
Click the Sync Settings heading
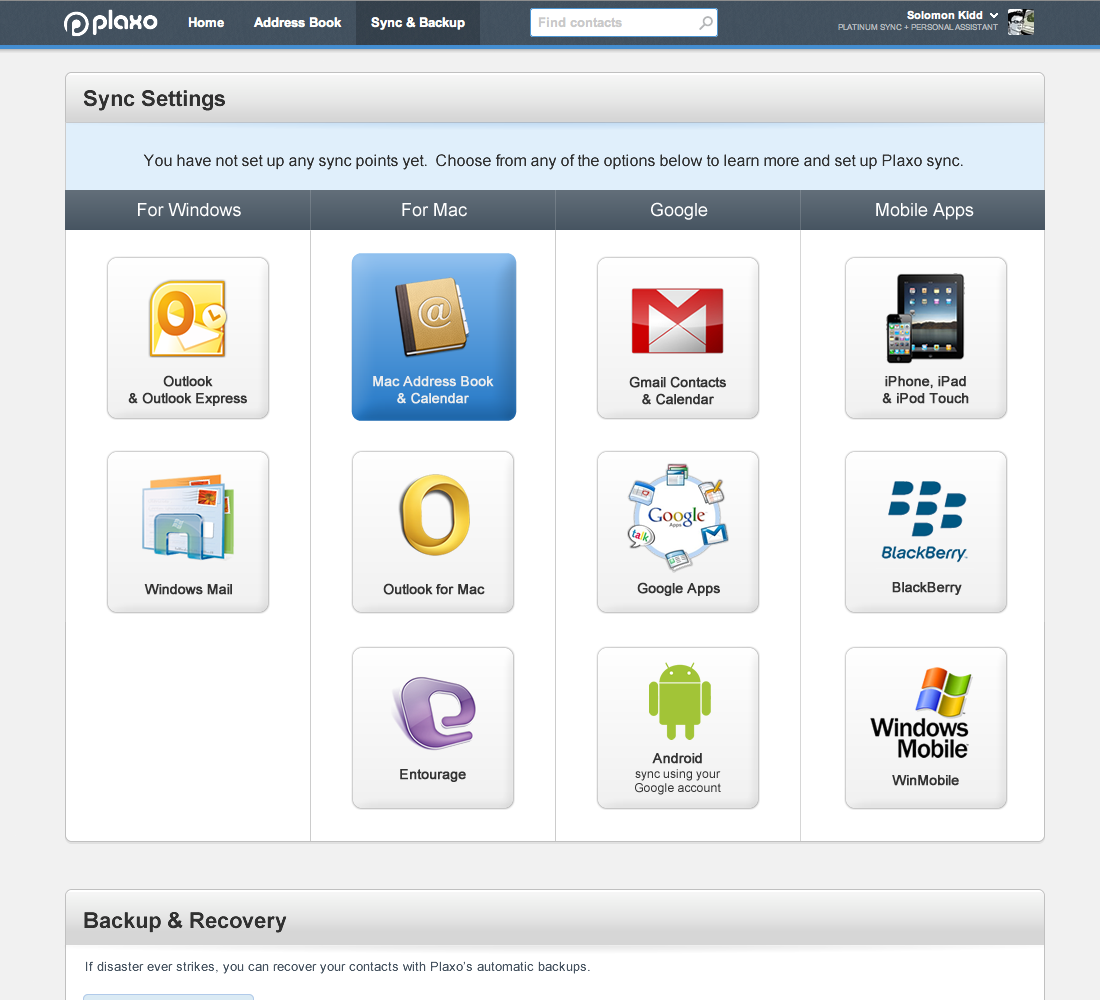pyautogui.click(x=154, y=98)
